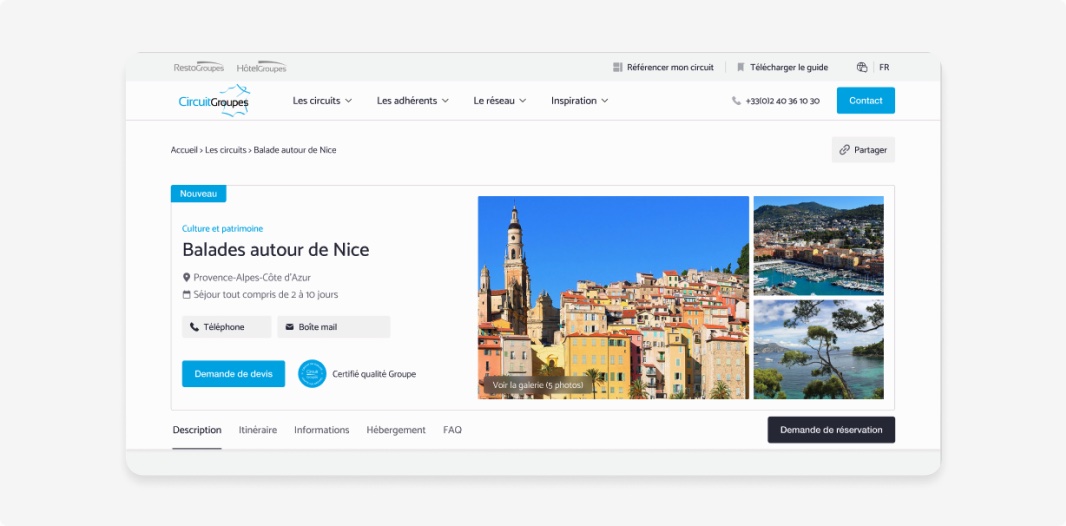Click the Nouveau badge label
The image size is (1066, 526).
tap(199, 194)
